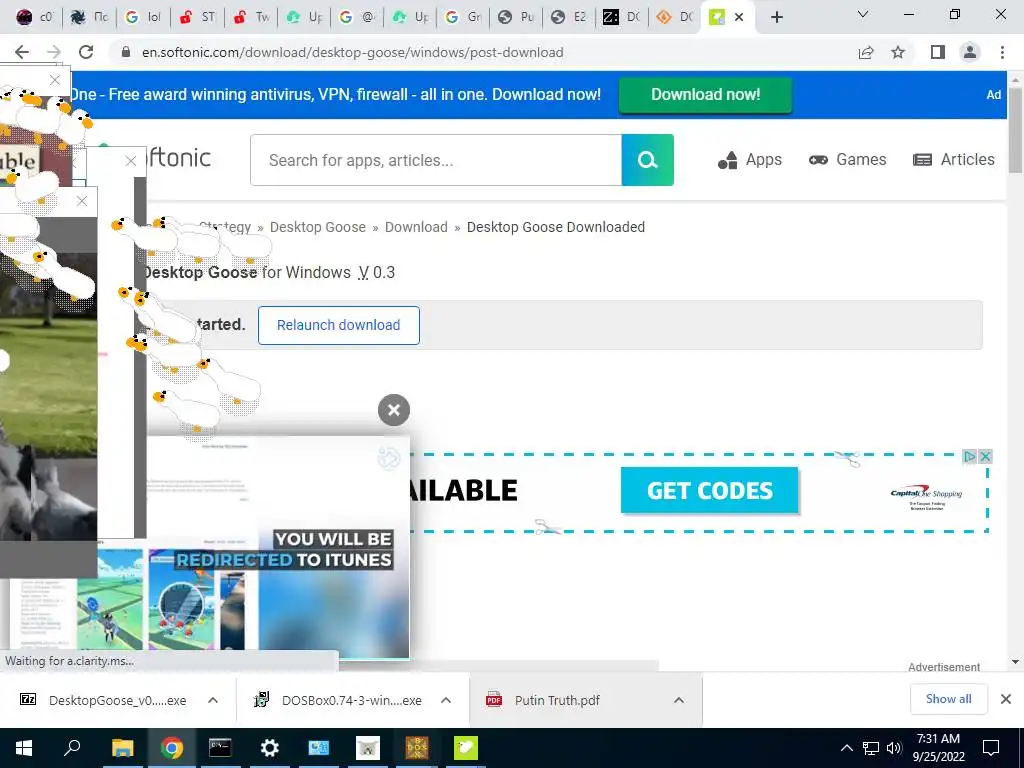The height and width of the screenshot is (768, 1024).
Task: Switch to the Pu browser tab
Action: pos(516,17)
